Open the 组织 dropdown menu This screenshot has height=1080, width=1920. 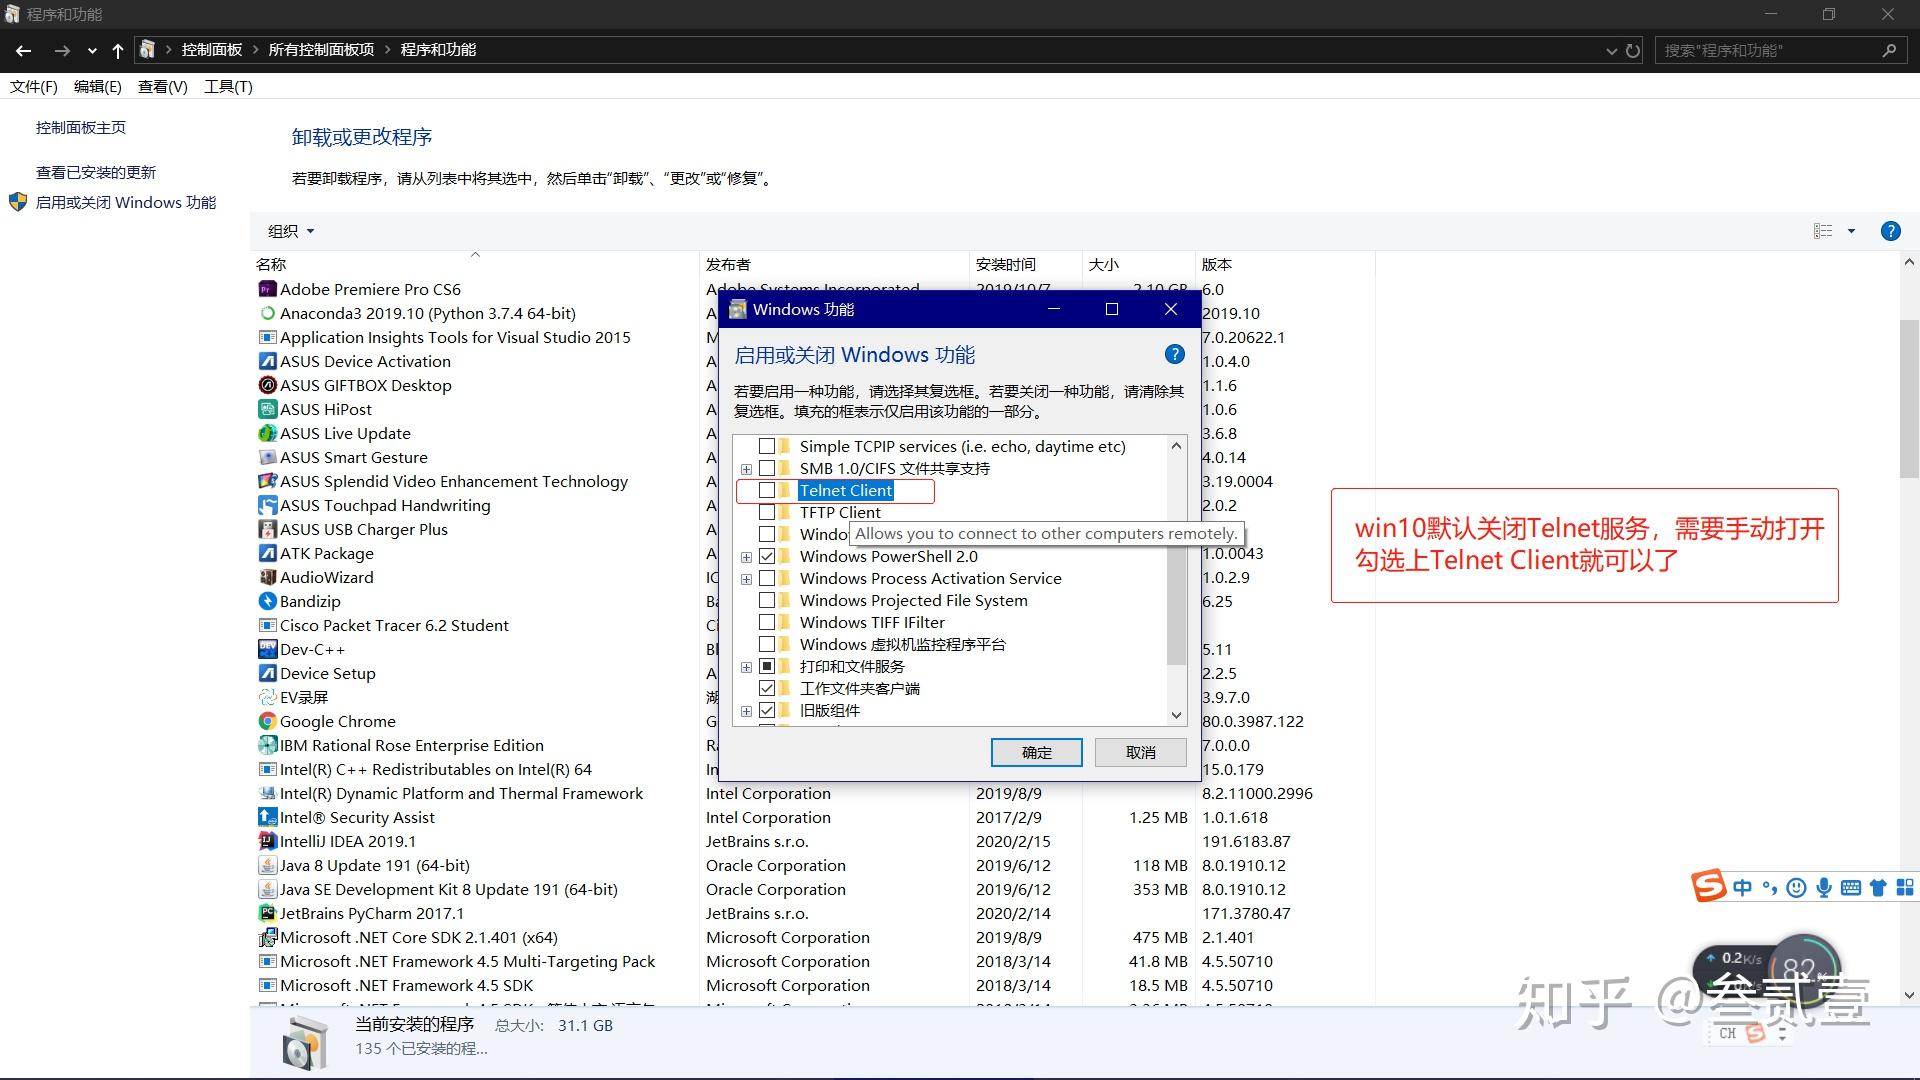pyautogui.click(x=290, y=231)
